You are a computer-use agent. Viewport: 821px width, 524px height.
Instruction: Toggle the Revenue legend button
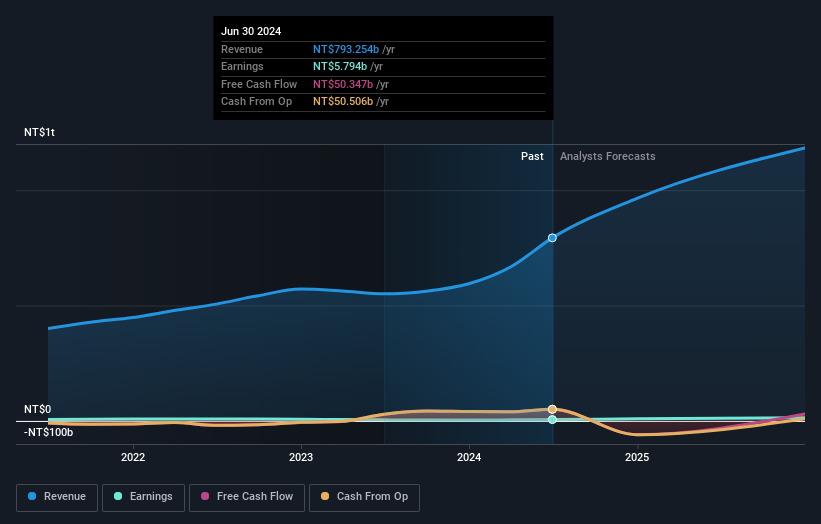pyautogui.click(x=57, y=497)
